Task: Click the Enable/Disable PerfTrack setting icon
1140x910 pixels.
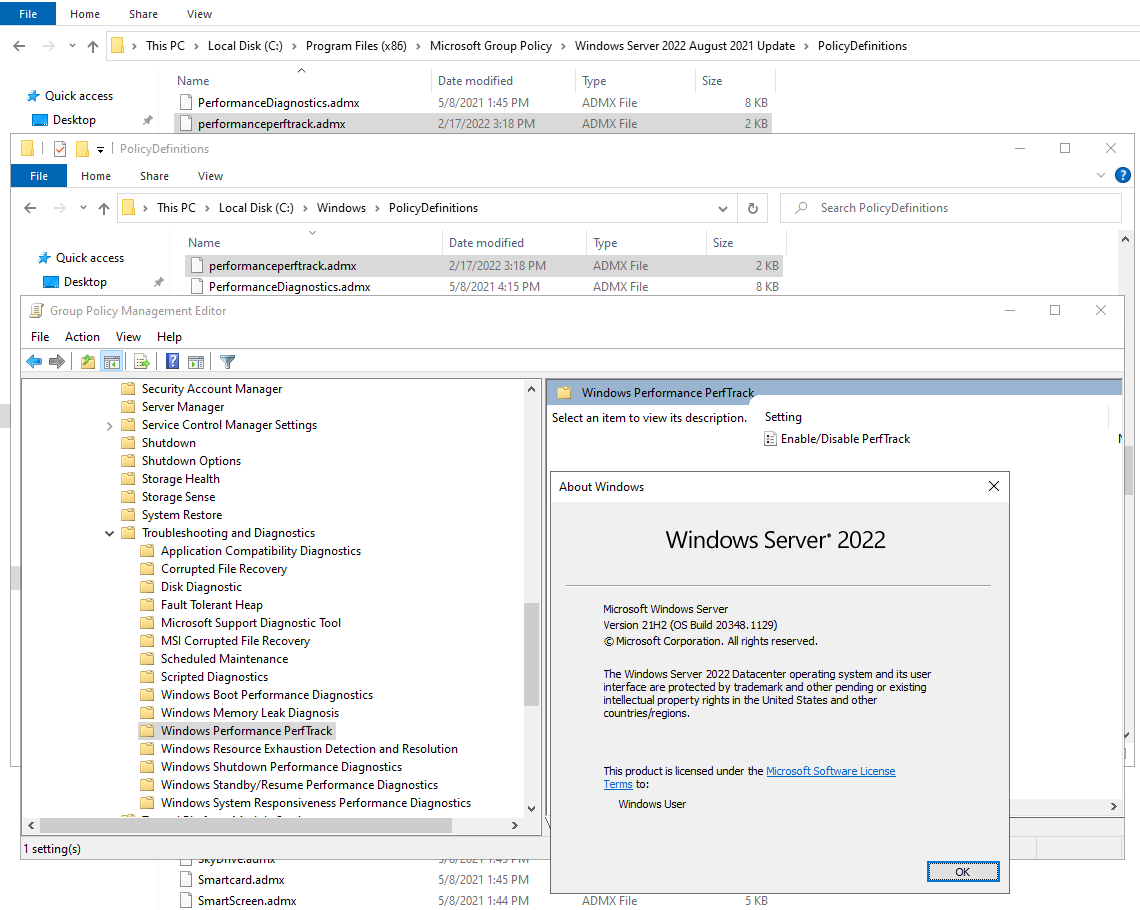Action: click(770, 439)
